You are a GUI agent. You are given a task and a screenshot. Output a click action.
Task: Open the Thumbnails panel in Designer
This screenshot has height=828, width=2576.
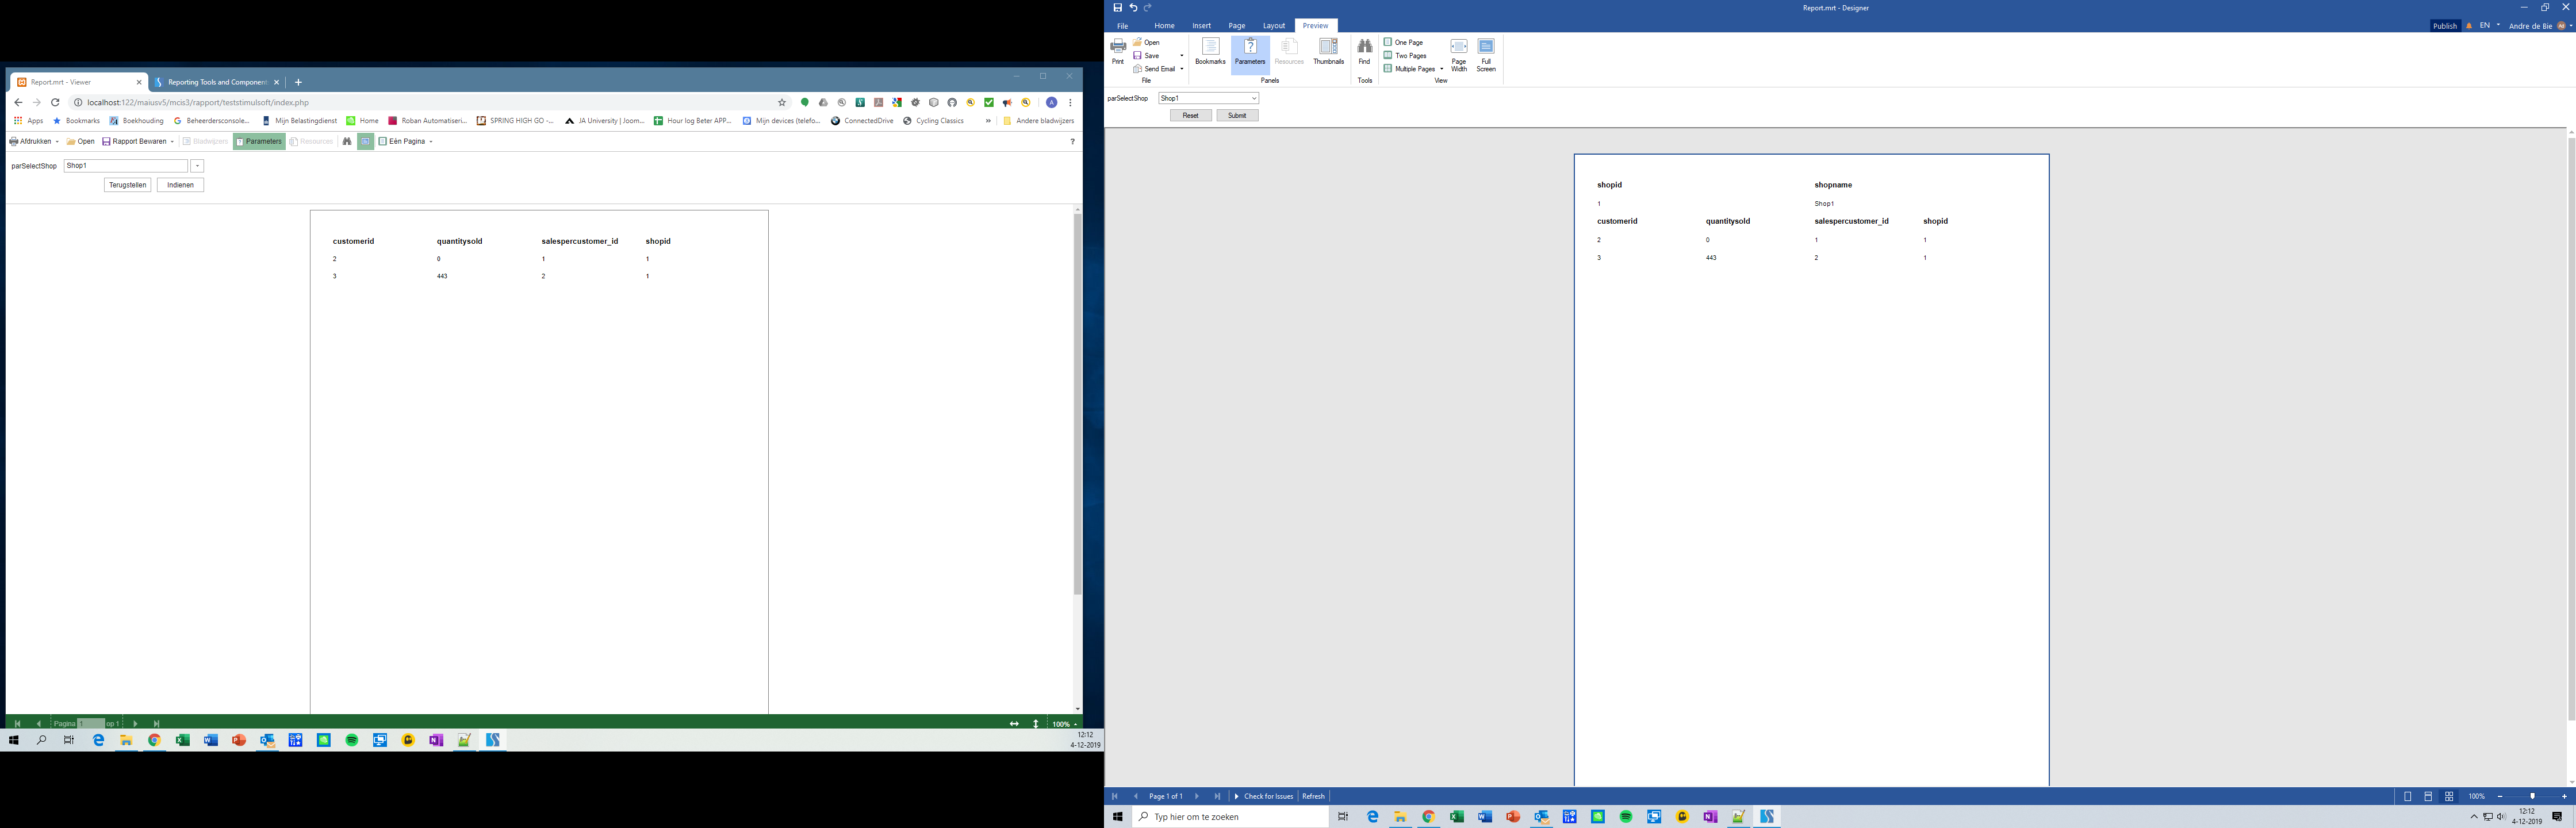coord(1328,52)
